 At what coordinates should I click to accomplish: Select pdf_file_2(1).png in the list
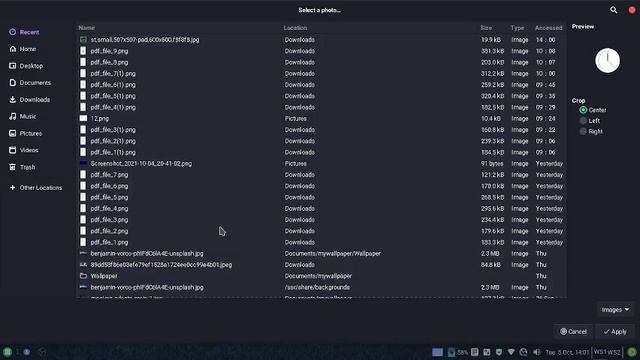[x=321, y=141]
